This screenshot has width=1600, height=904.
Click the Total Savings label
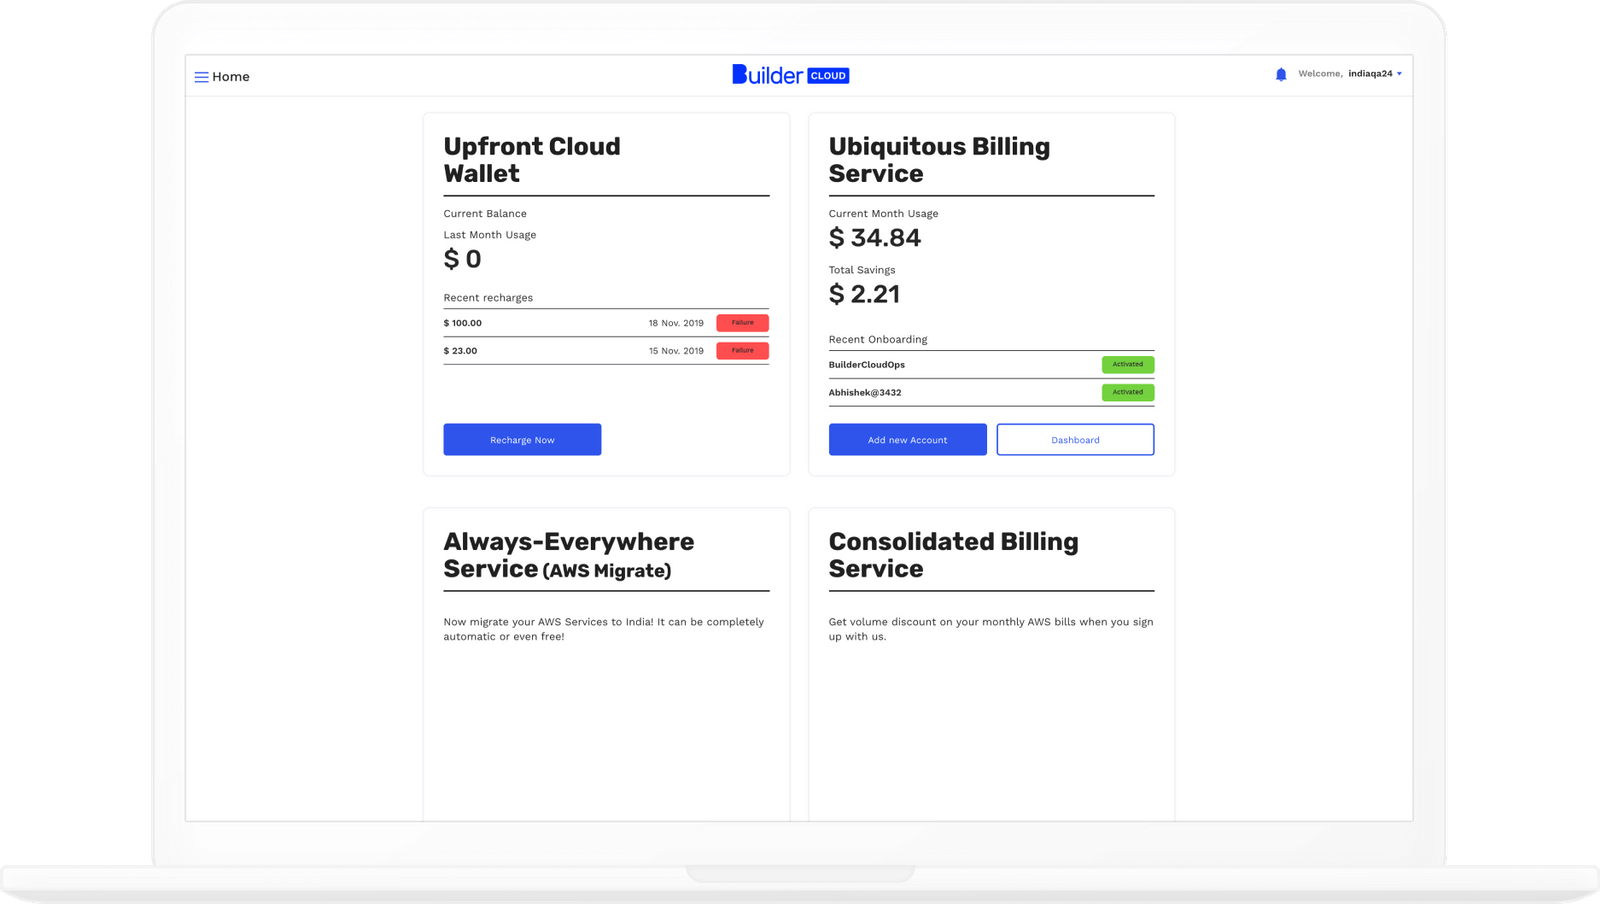click(x=862, y=270)
